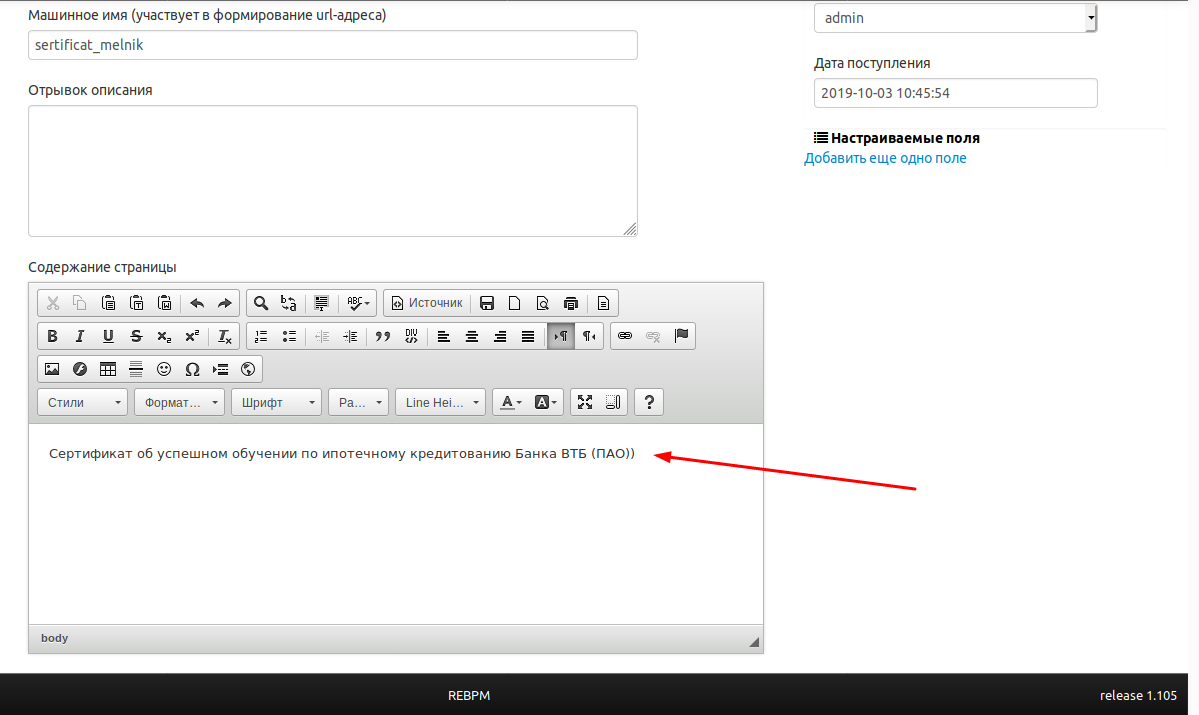Click Paste as plain text icon
The height and width of the screenshot is (715, 1199).
[x=137, y=303]
